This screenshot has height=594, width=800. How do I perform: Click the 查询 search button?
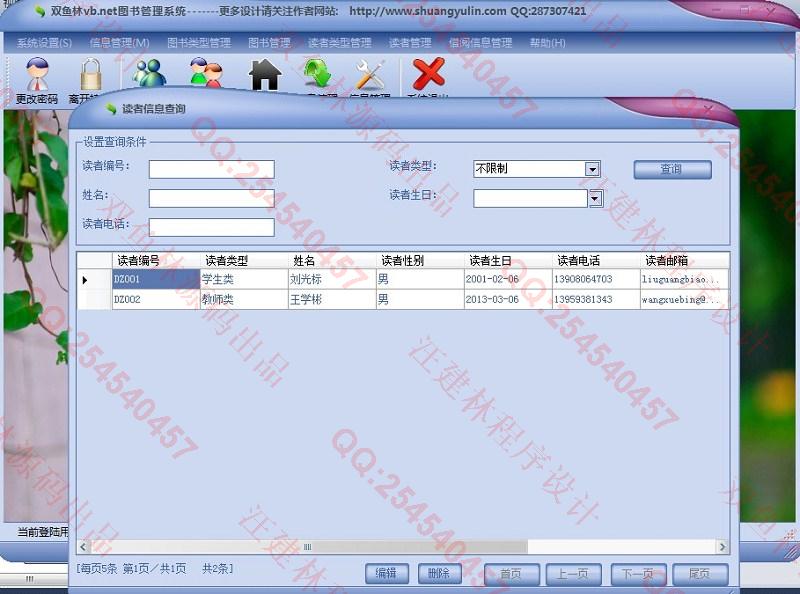tap(672, 169)
